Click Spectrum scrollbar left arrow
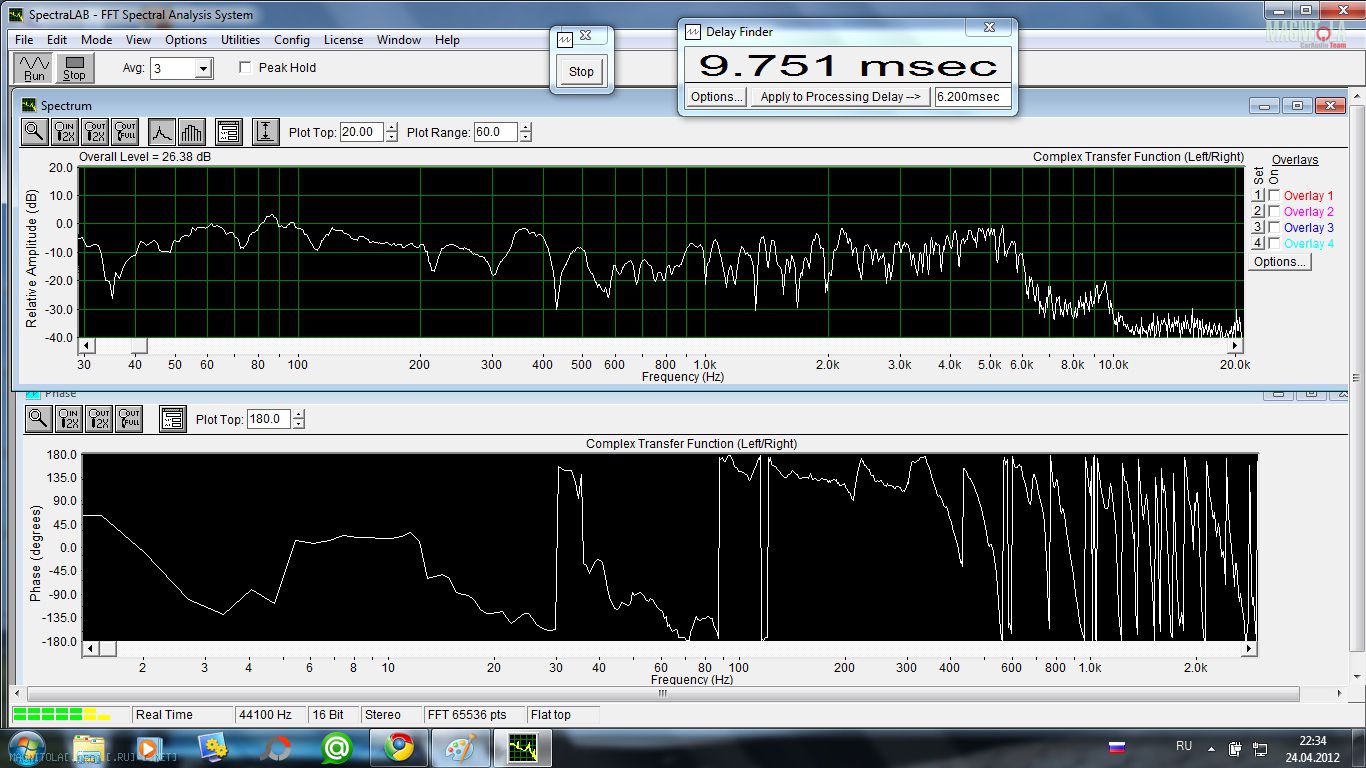Image resolution: width=1366 pixels, height=768 pixels. tap(86, 346)
